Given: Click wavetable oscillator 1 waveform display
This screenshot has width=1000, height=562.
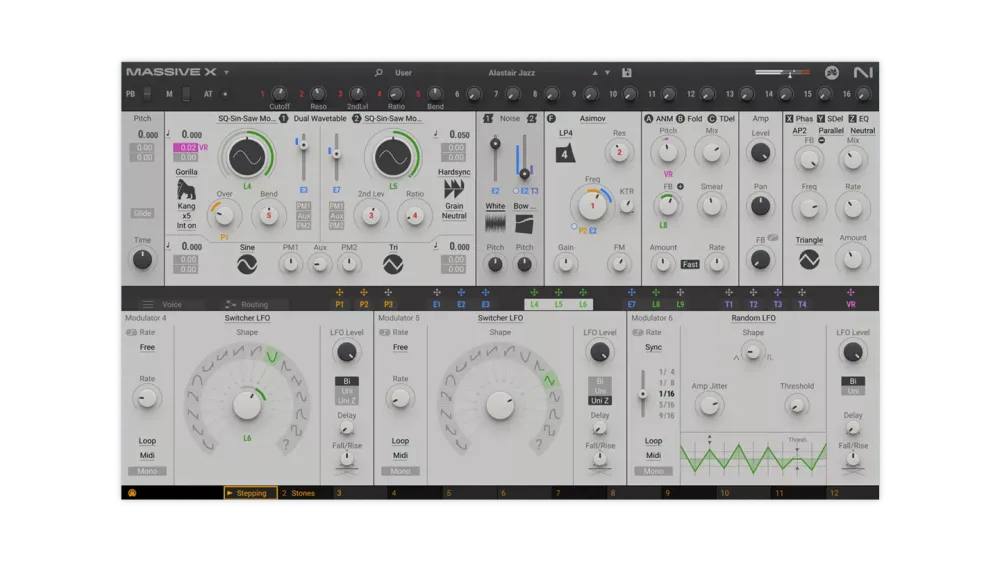Looking at the screenshot, I should click(247, 158).
